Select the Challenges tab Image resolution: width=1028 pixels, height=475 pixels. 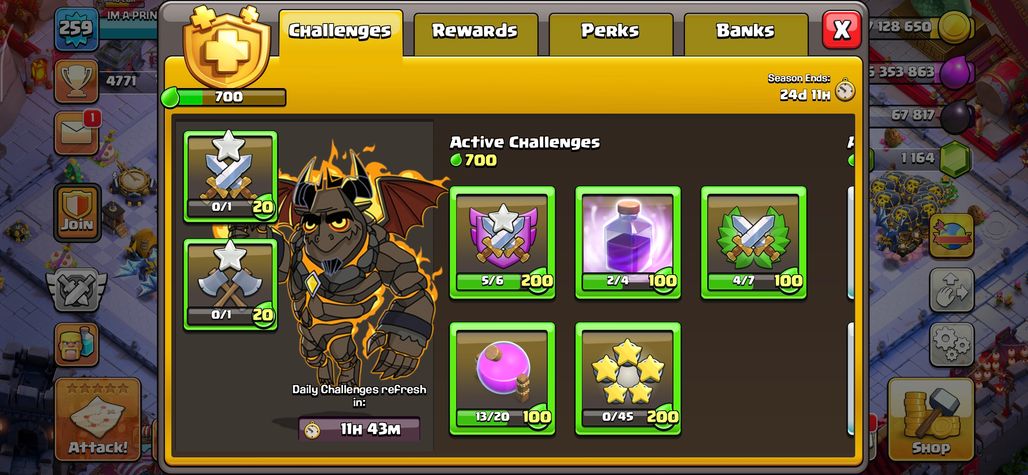[340, 33]
